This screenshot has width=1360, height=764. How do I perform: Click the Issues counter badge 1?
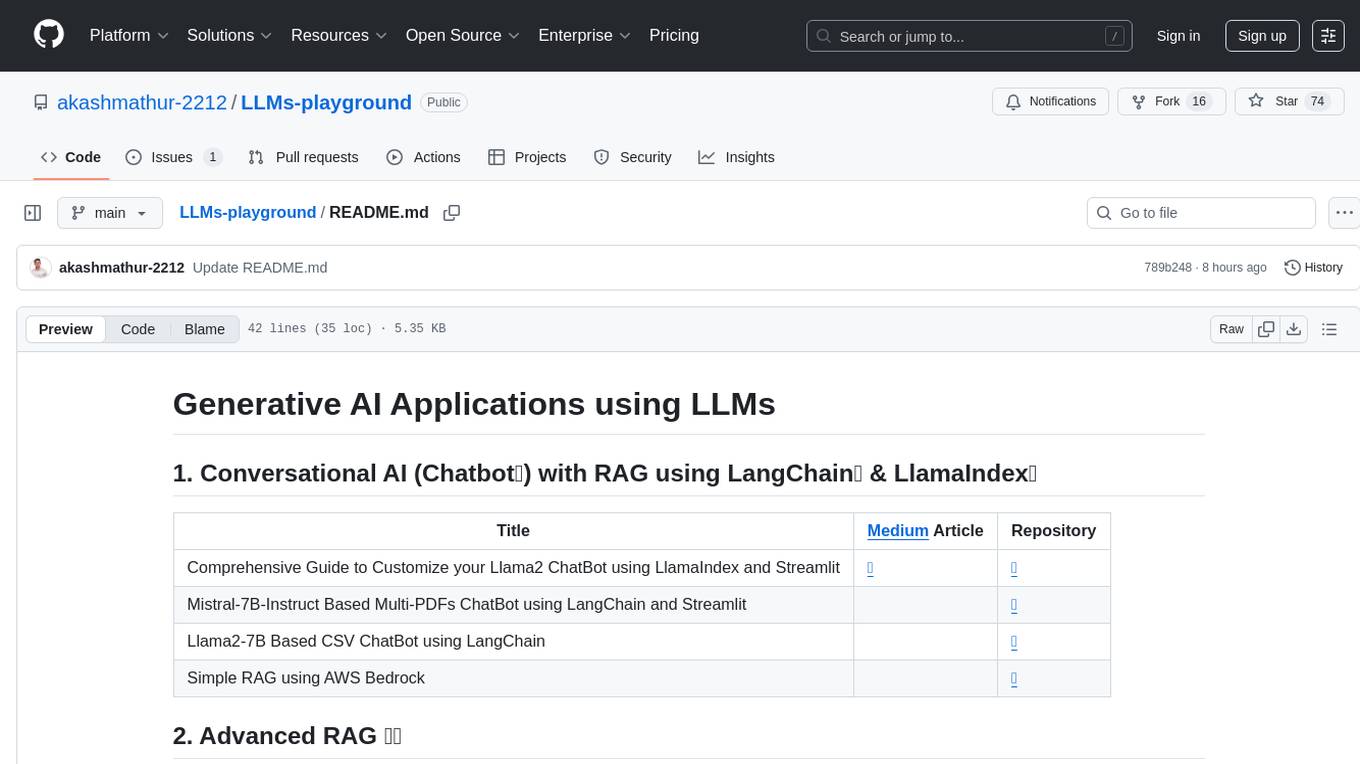[212, 157]
